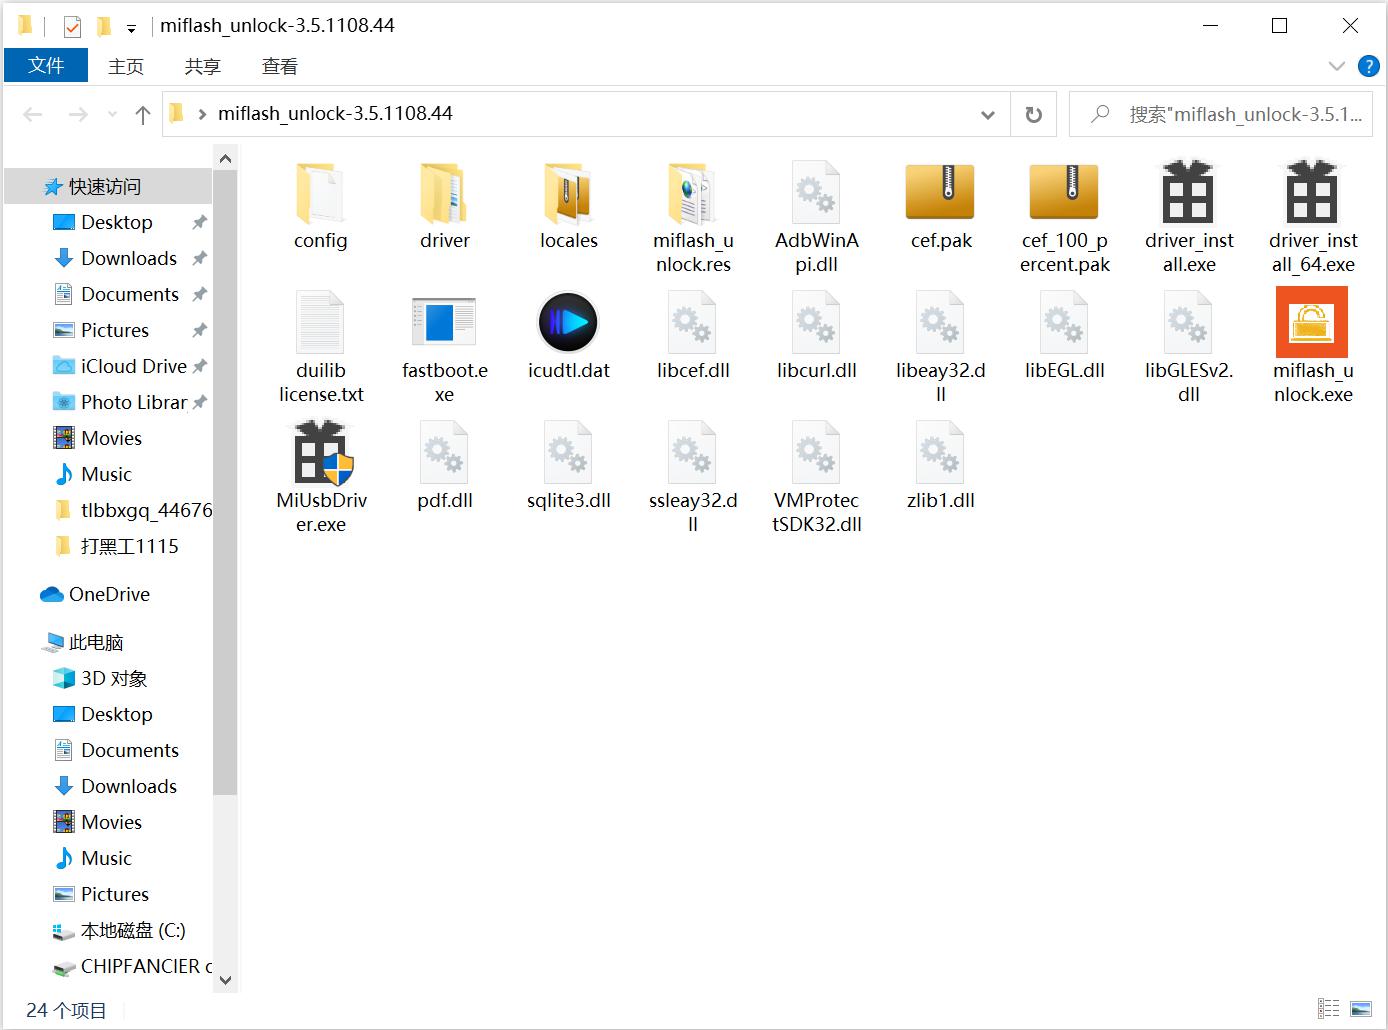
Task: Click the address bar path miflash_unlock-3.5.1108.44
Action: [335, 114]
